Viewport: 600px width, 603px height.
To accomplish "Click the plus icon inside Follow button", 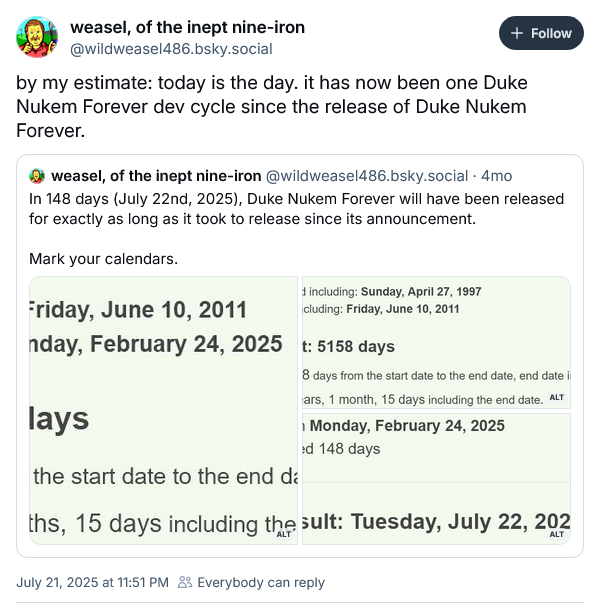I will point(517,33).
